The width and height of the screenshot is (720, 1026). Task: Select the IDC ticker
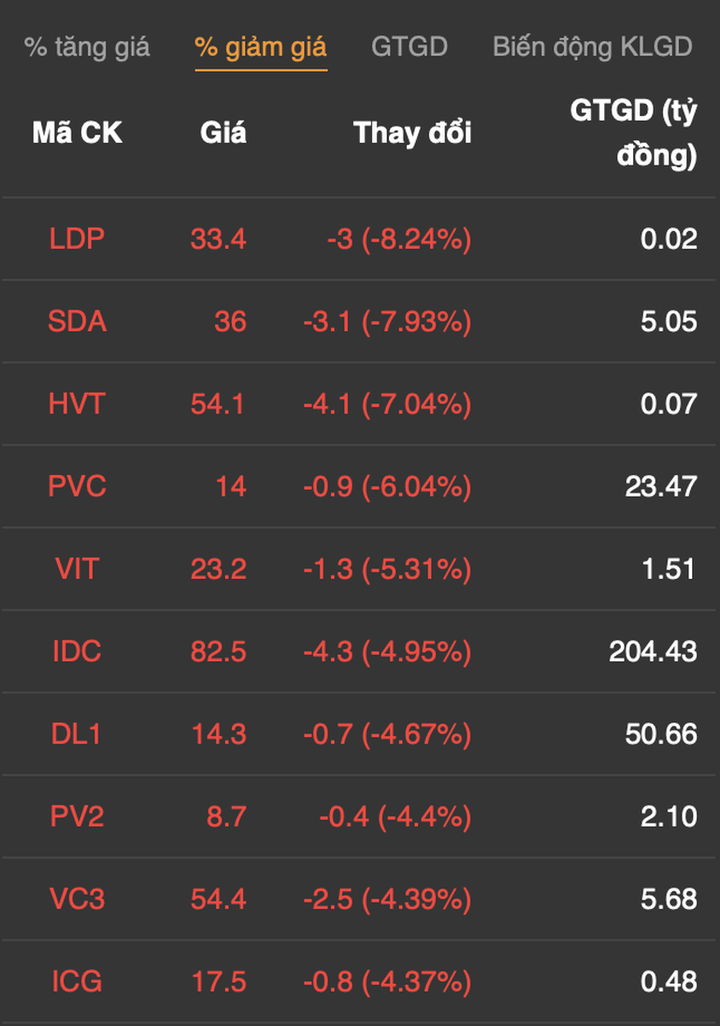pos(77,652)
